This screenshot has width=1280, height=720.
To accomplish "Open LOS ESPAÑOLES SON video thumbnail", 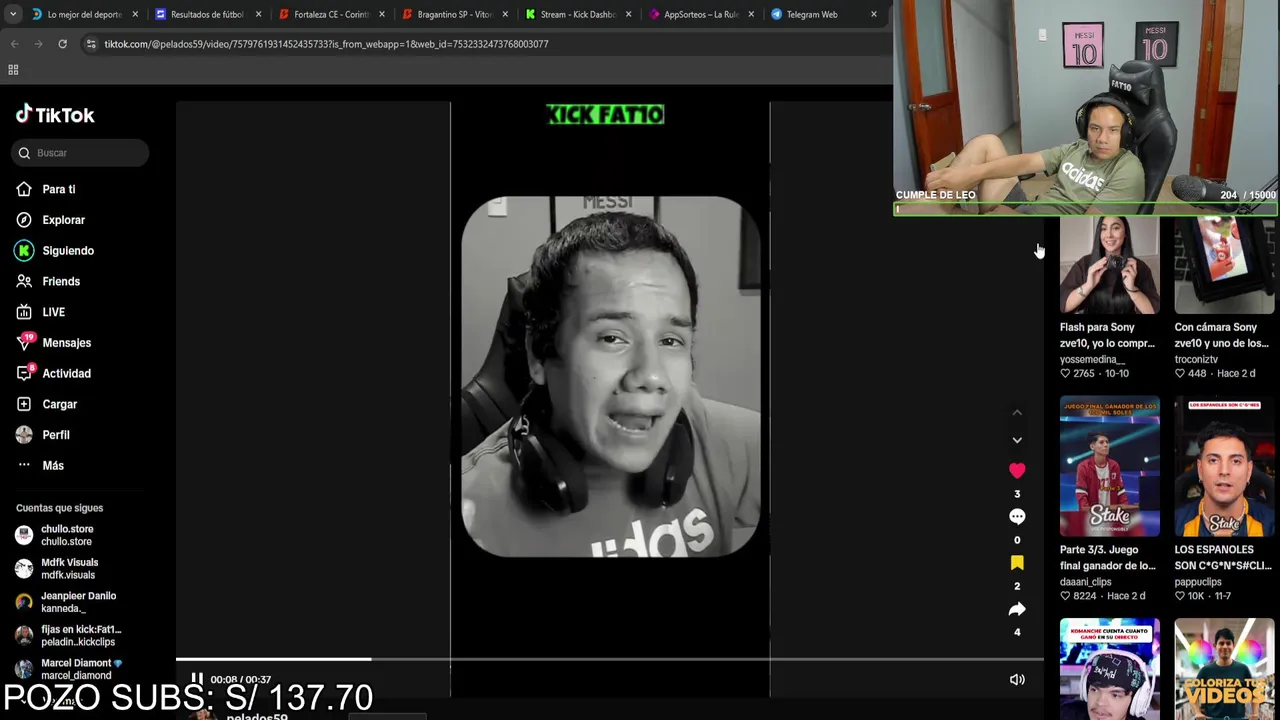I will point(1224,466).
